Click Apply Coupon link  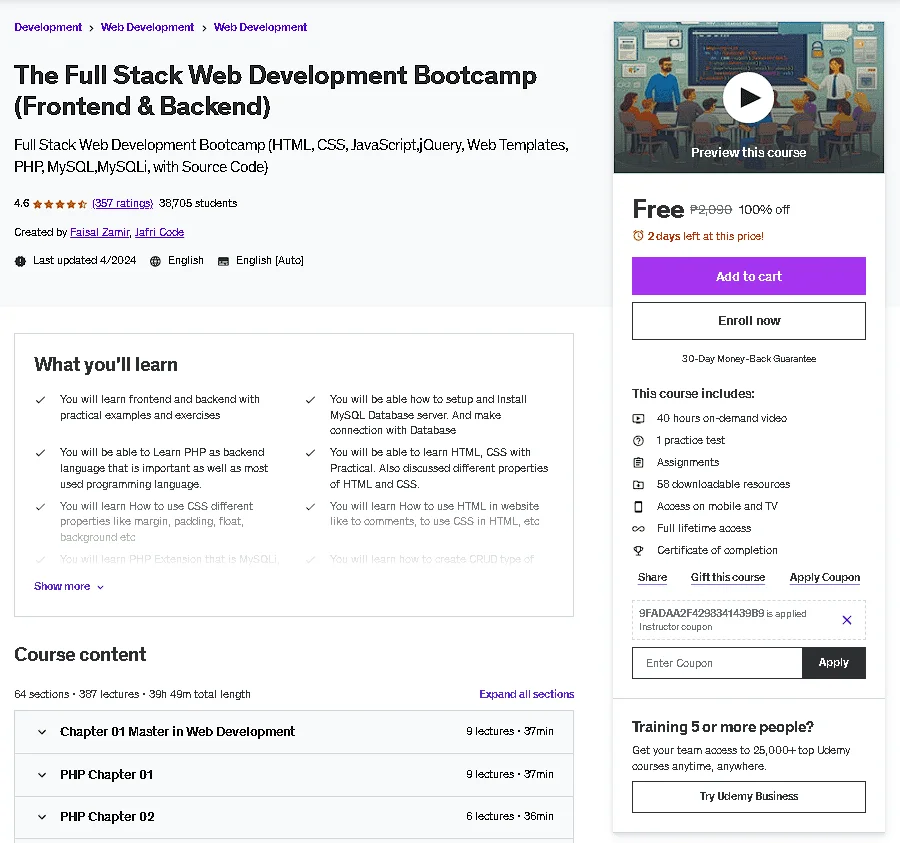(x=825, y=577)
